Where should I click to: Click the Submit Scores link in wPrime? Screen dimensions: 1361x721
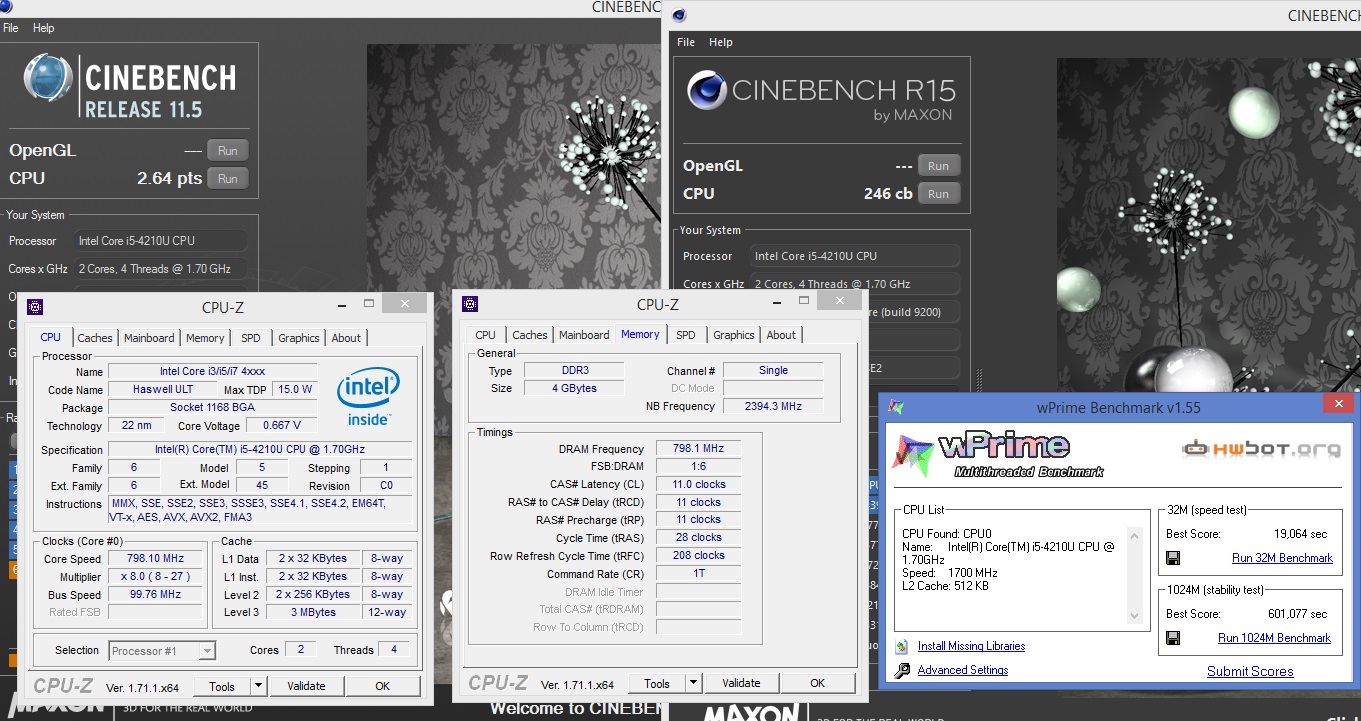click(x=1250, y=672)
